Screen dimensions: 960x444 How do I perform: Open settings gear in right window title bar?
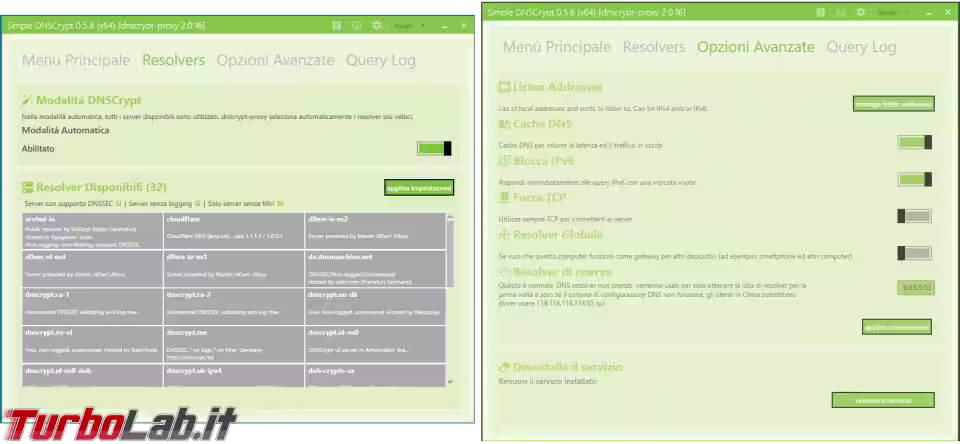click(x=861, y=12)
